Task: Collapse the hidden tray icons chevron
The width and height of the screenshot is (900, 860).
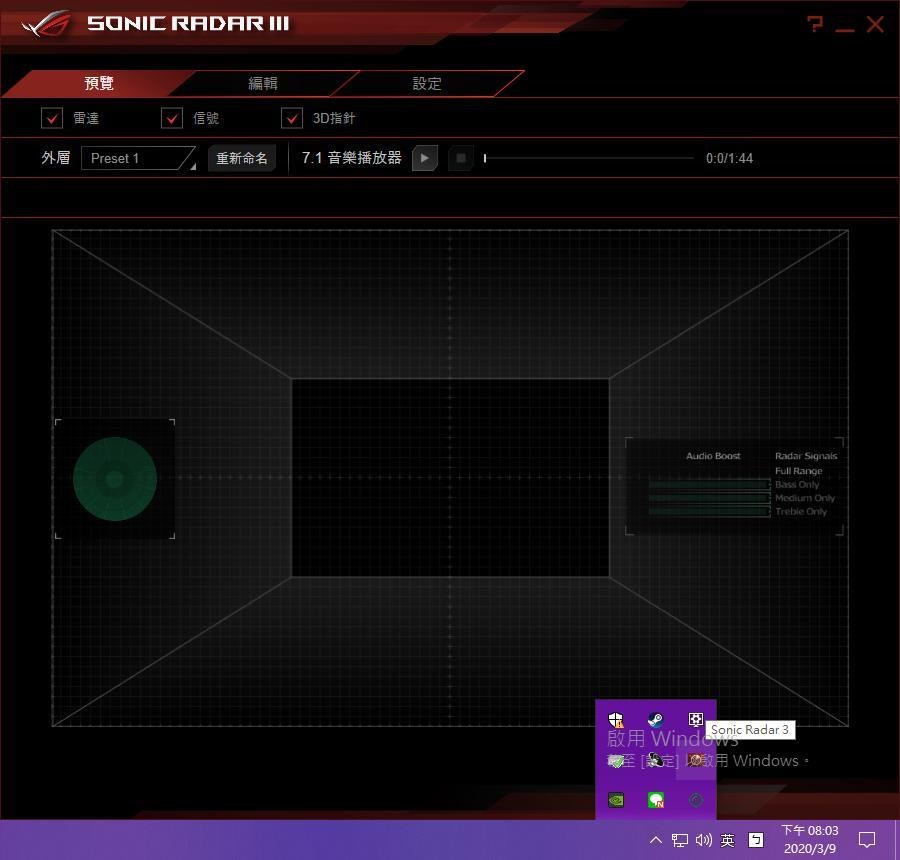Action: pos(655,840)
